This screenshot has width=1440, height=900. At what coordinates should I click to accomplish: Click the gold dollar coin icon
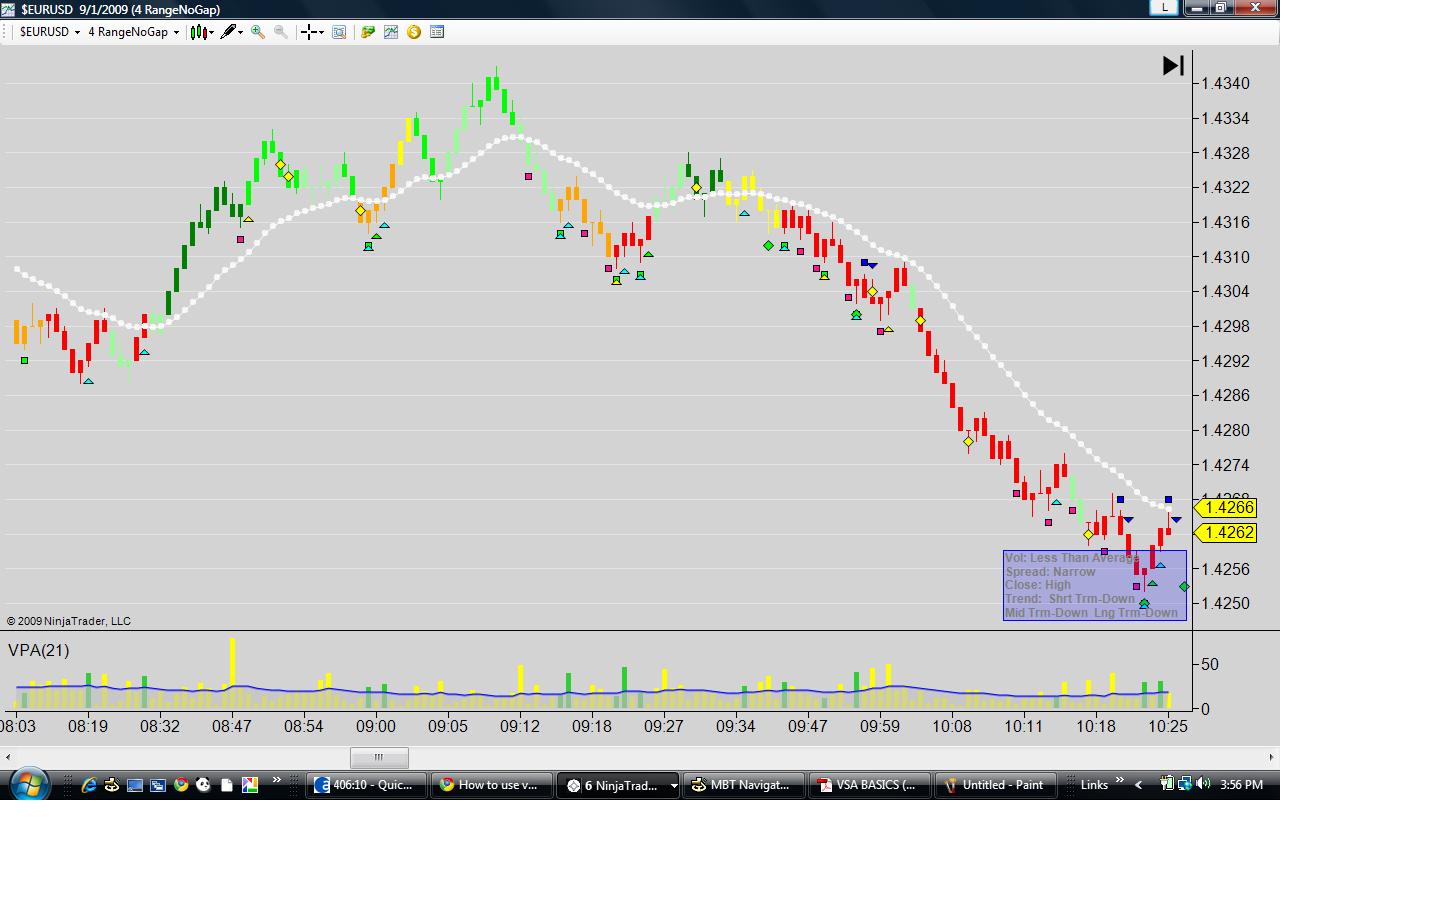pos(414,32)
